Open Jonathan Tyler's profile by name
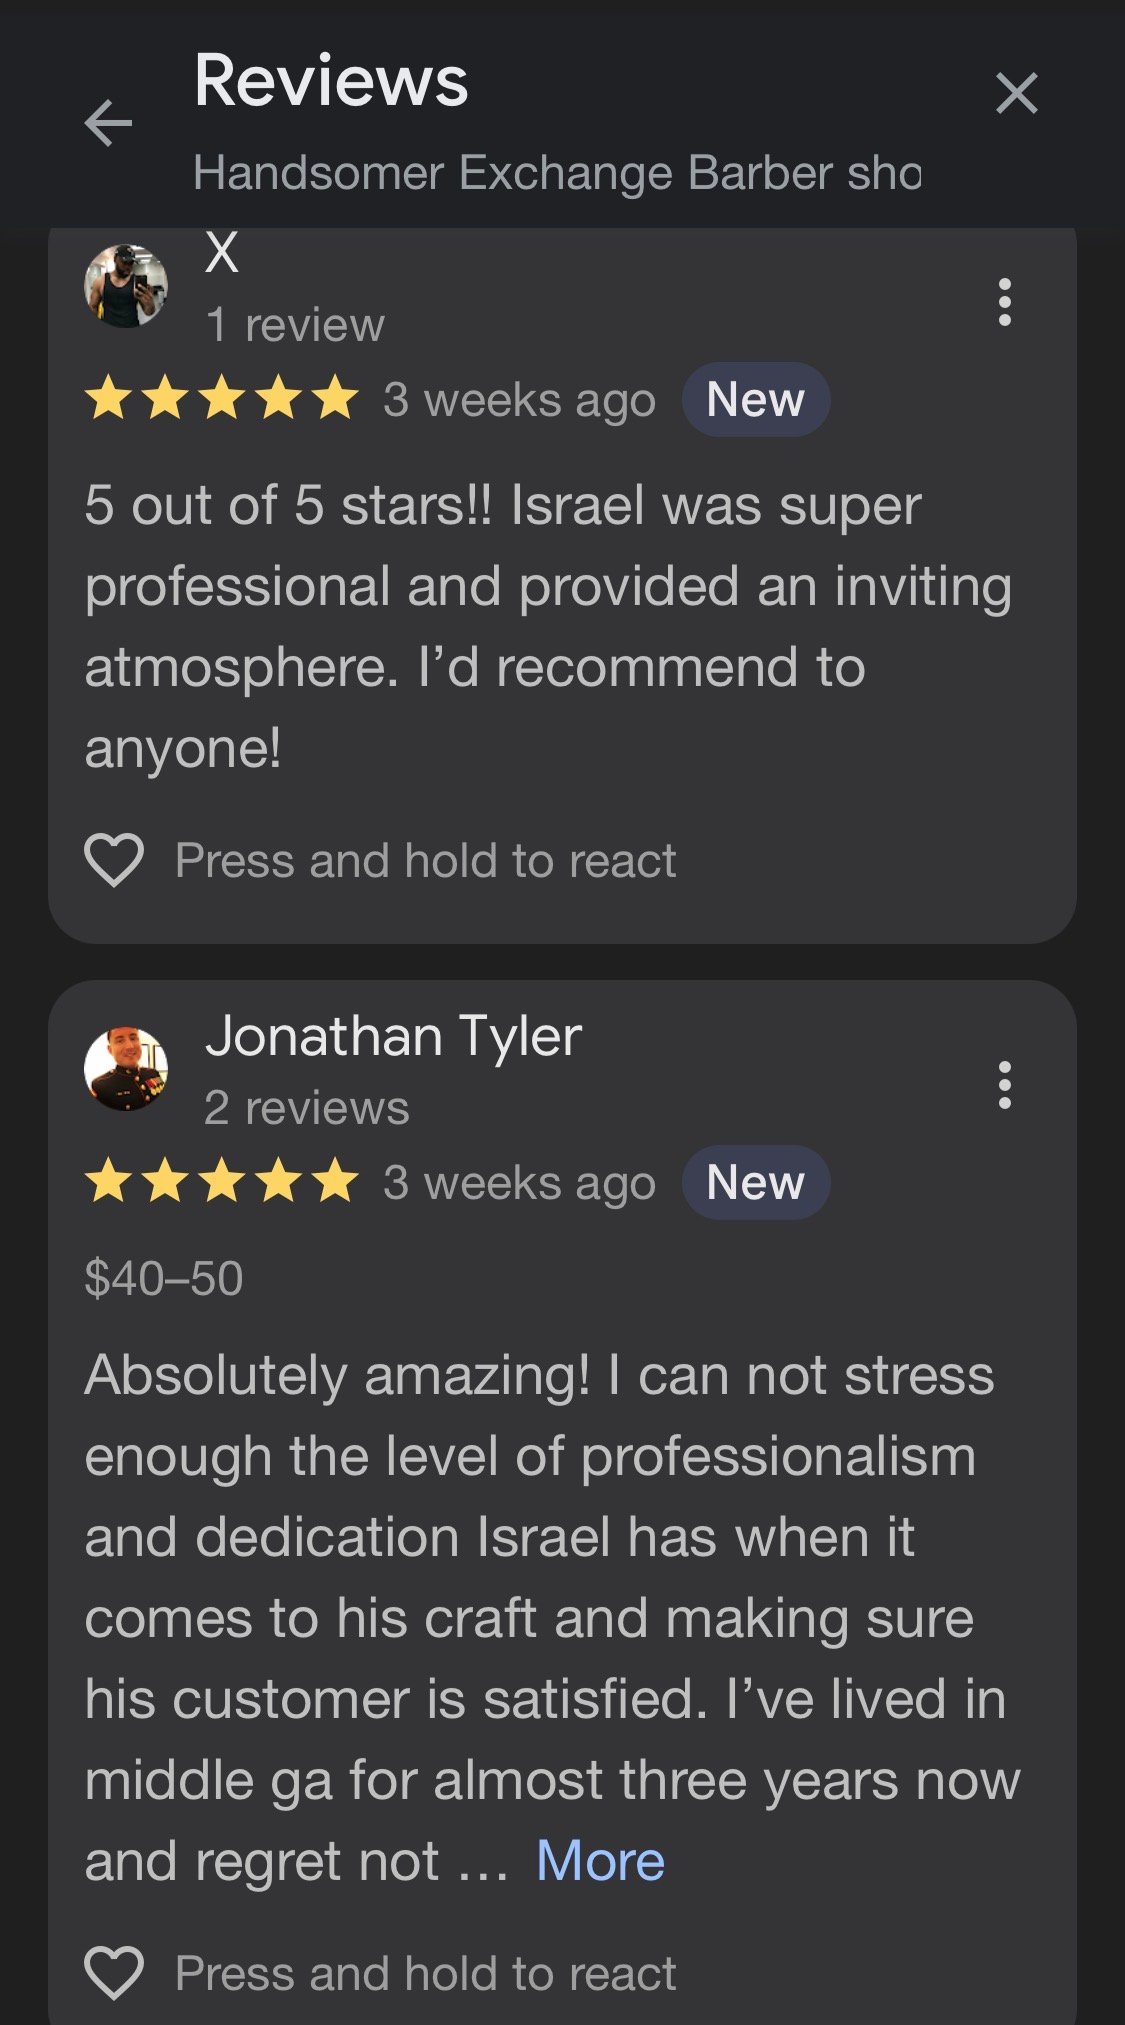 (x=393, y=1036)
